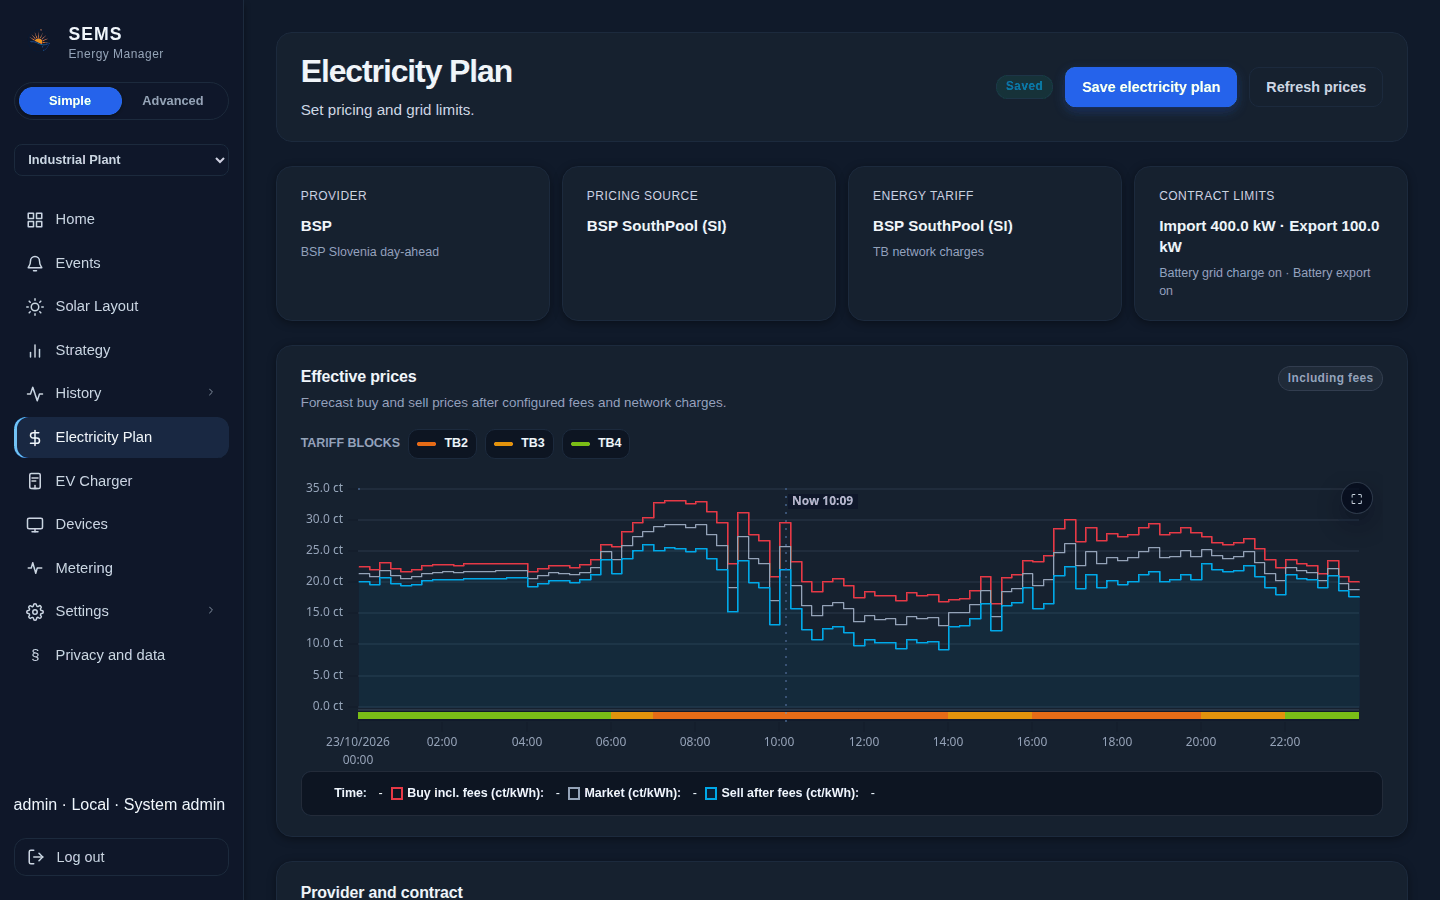1440x900 pixels.
Task: Toggle the TB4 tariff block chip
Action: tap(596, 443)
